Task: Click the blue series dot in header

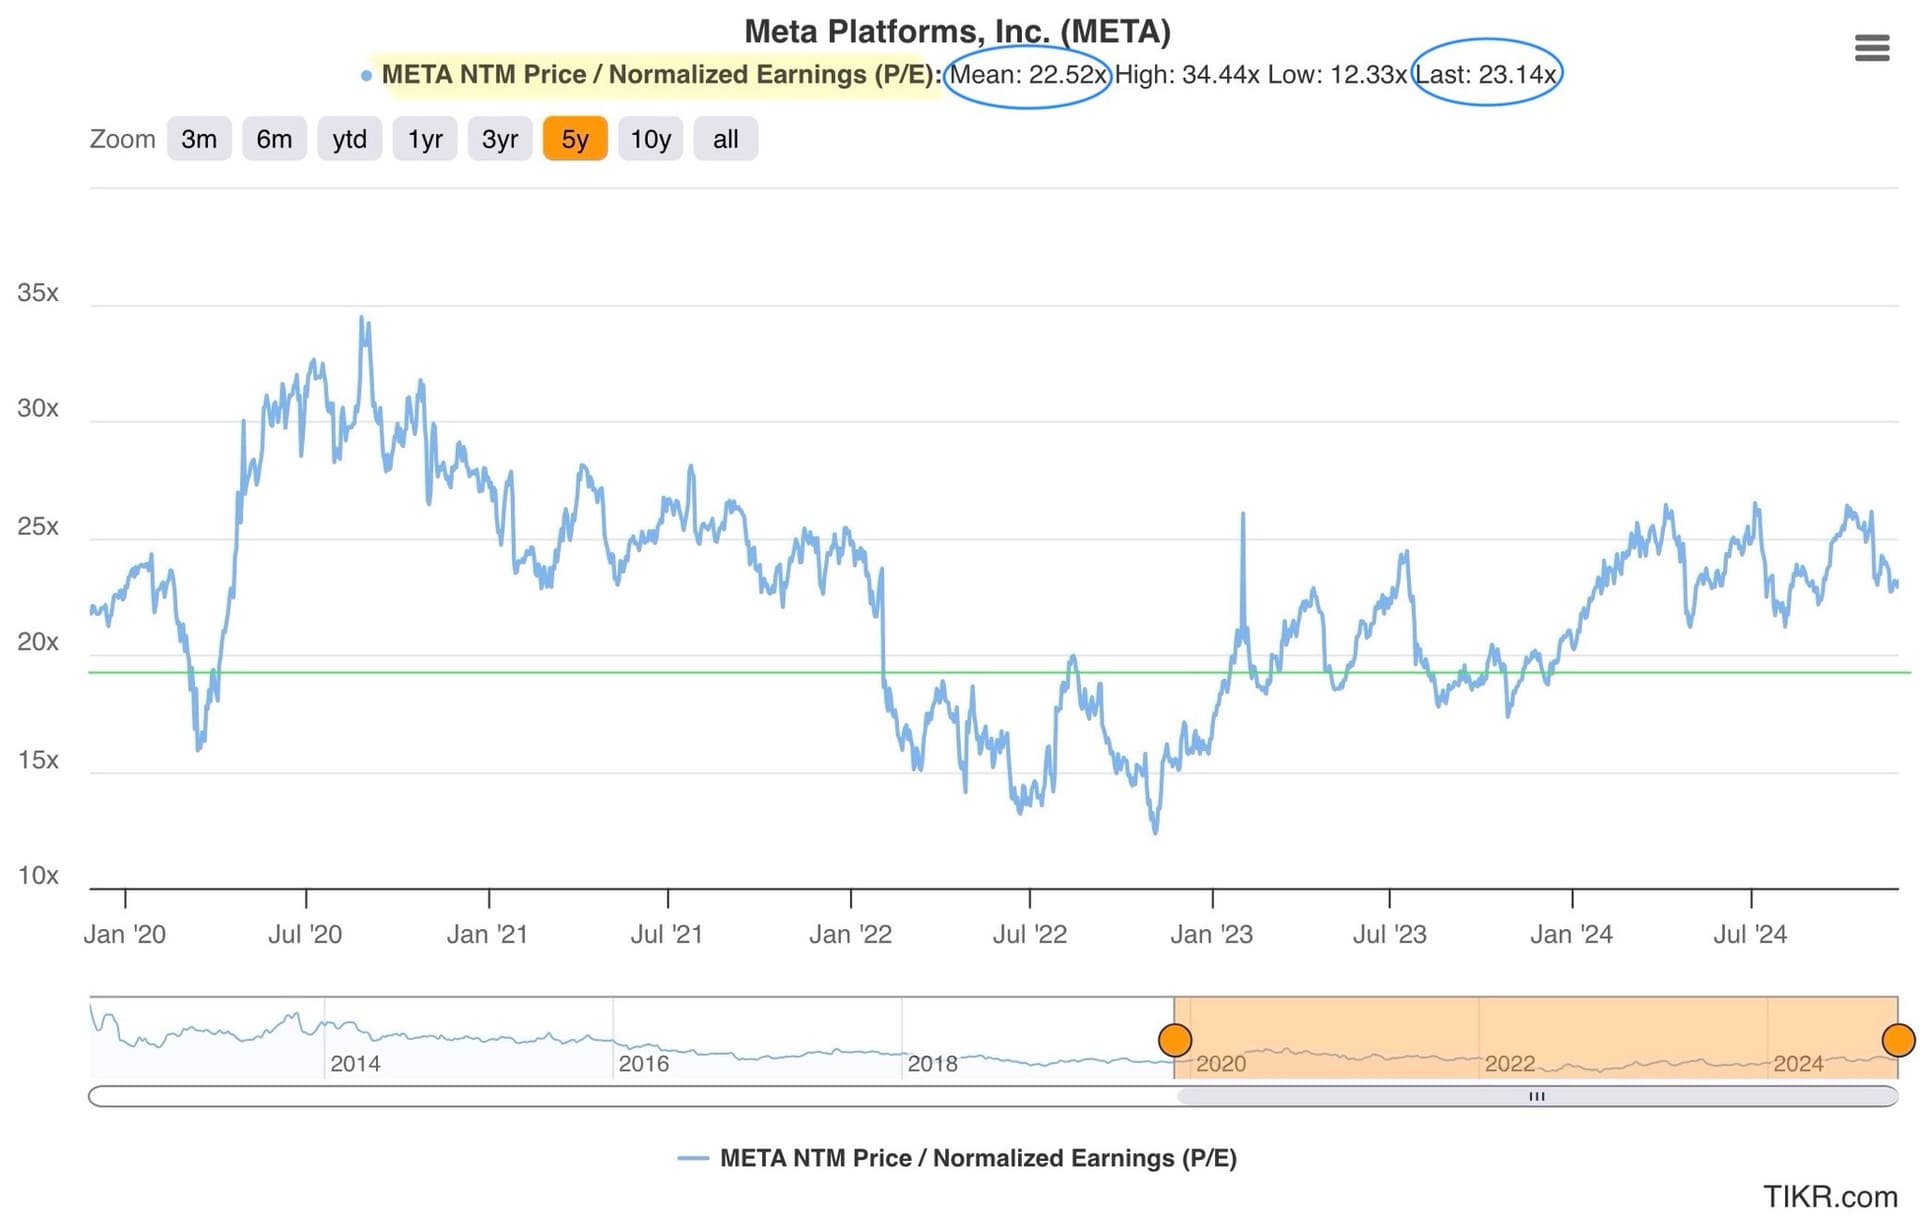Action: [x=366, y=75]
